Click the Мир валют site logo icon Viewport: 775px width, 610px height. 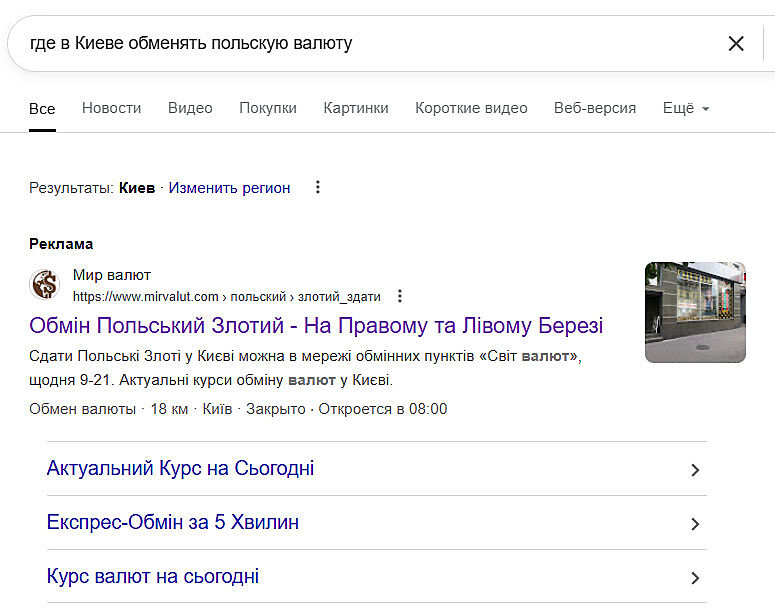pos(45,285)
